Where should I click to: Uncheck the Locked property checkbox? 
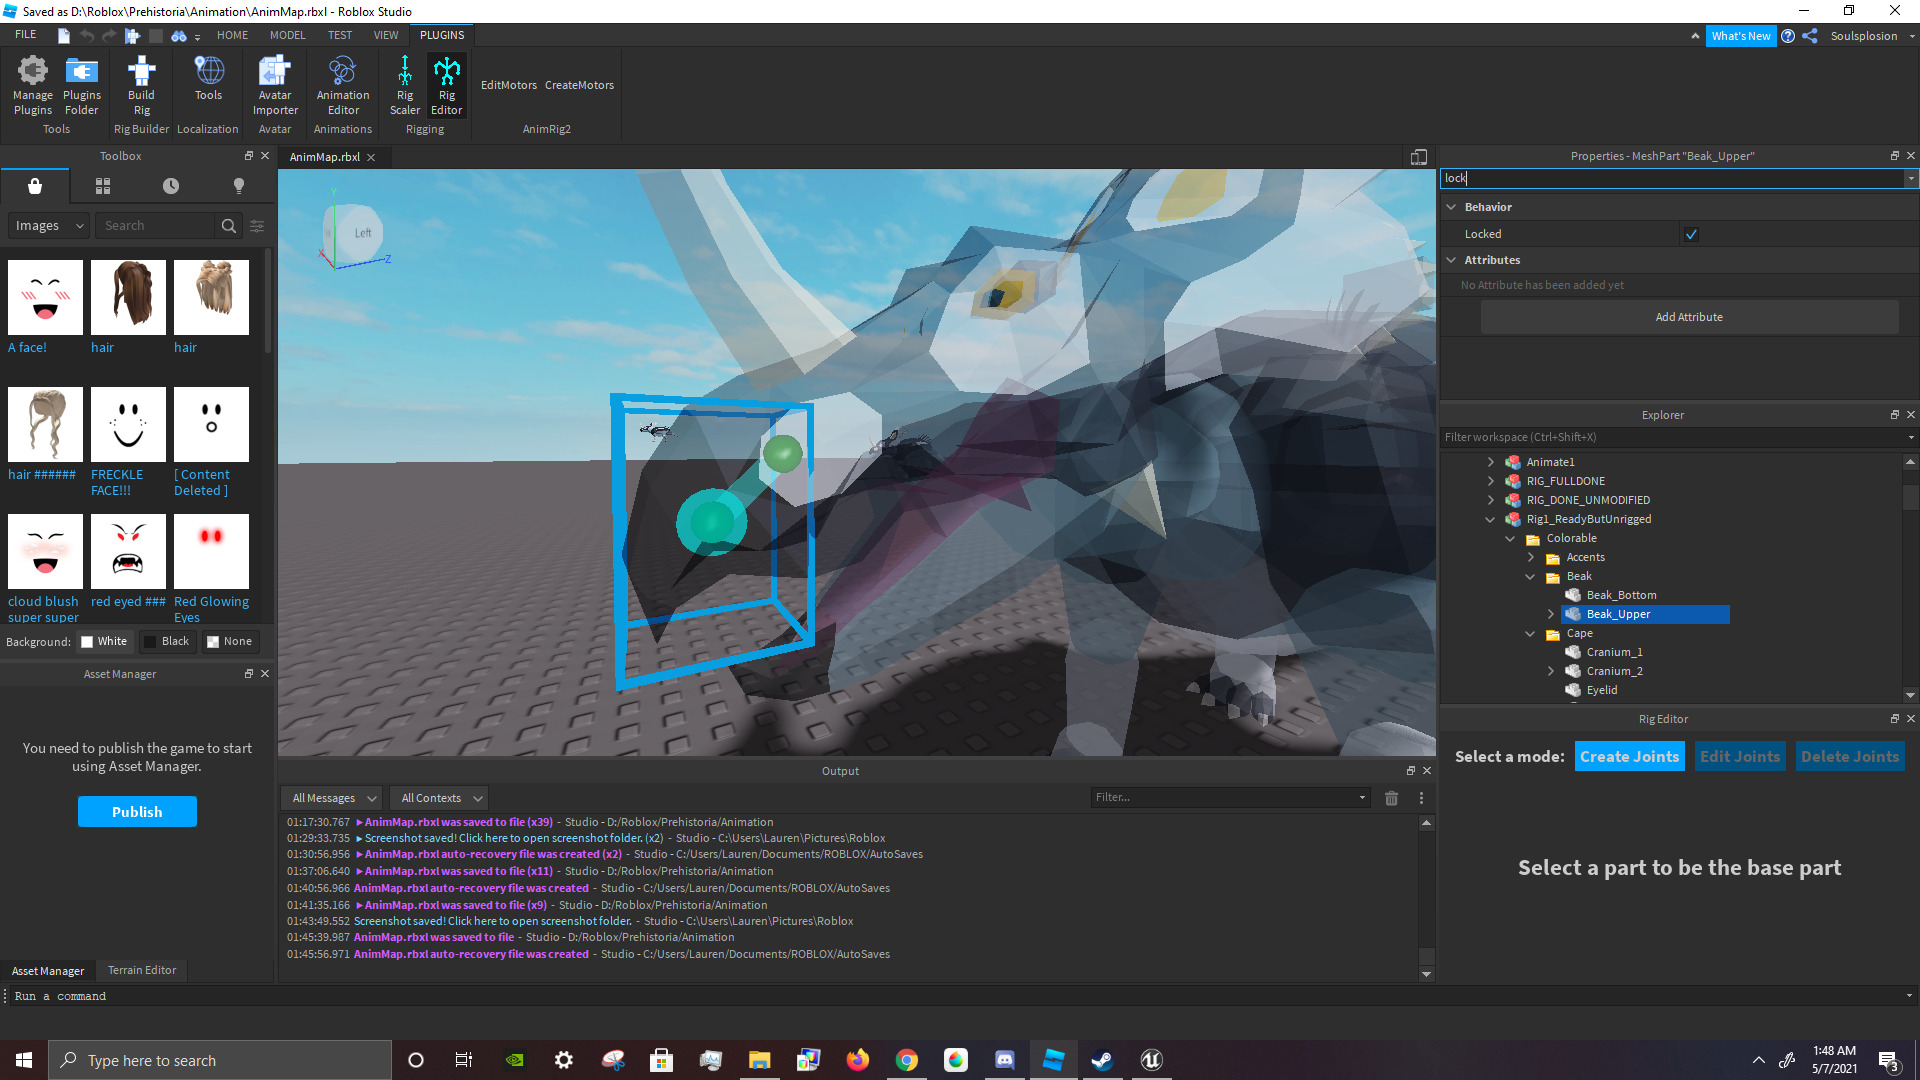1691,234
